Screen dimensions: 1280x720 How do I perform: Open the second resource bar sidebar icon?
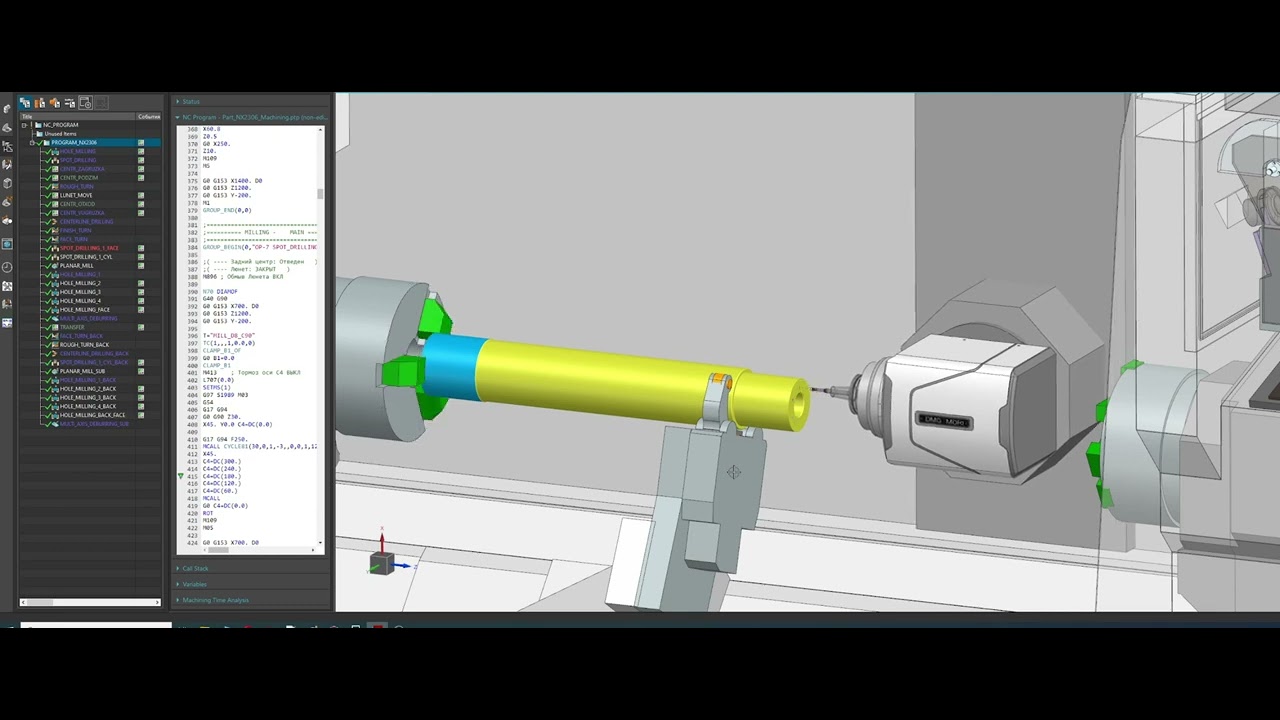click(7, 127)
